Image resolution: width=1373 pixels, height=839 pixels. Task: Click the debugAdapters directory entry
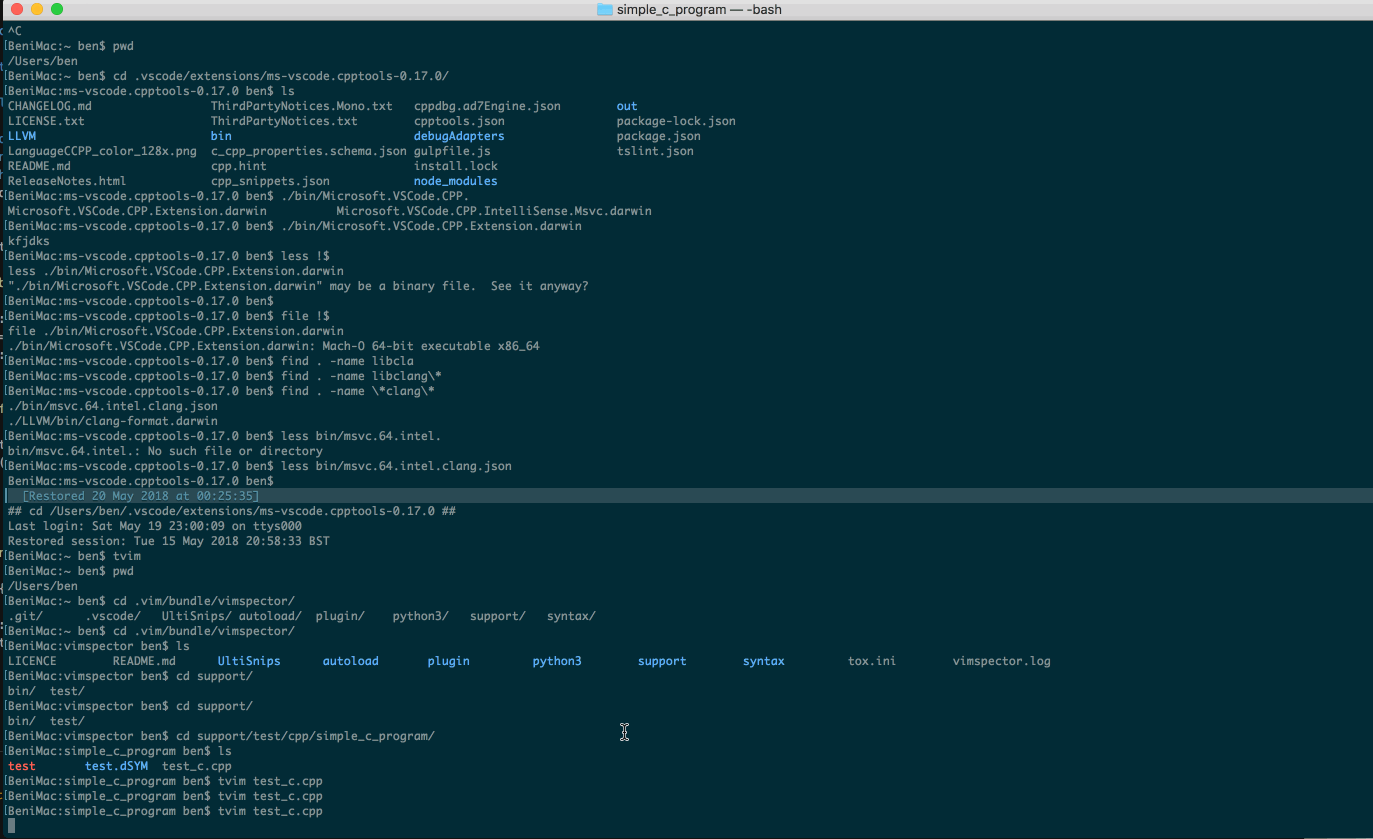(459, 136)
